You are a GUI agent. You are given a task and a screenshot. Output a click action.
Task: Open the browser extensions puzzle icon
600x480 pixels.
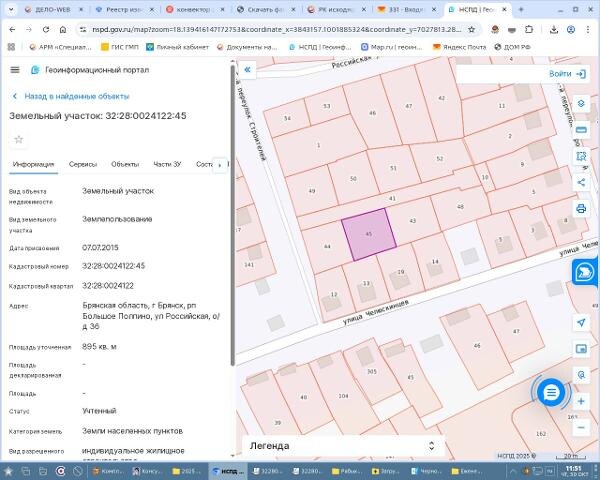tap(528, 29)
